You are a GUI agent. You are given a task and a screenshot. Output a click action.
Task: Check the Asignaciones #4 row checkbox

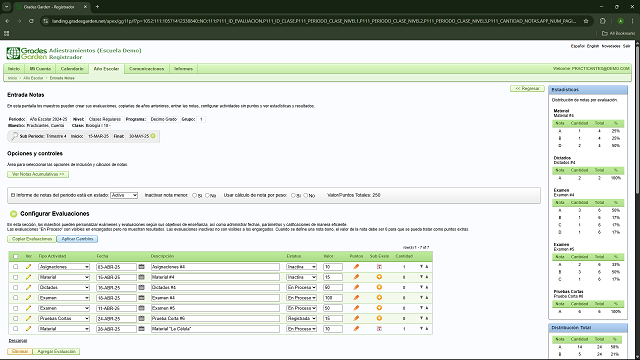click(x=16, y=267)
